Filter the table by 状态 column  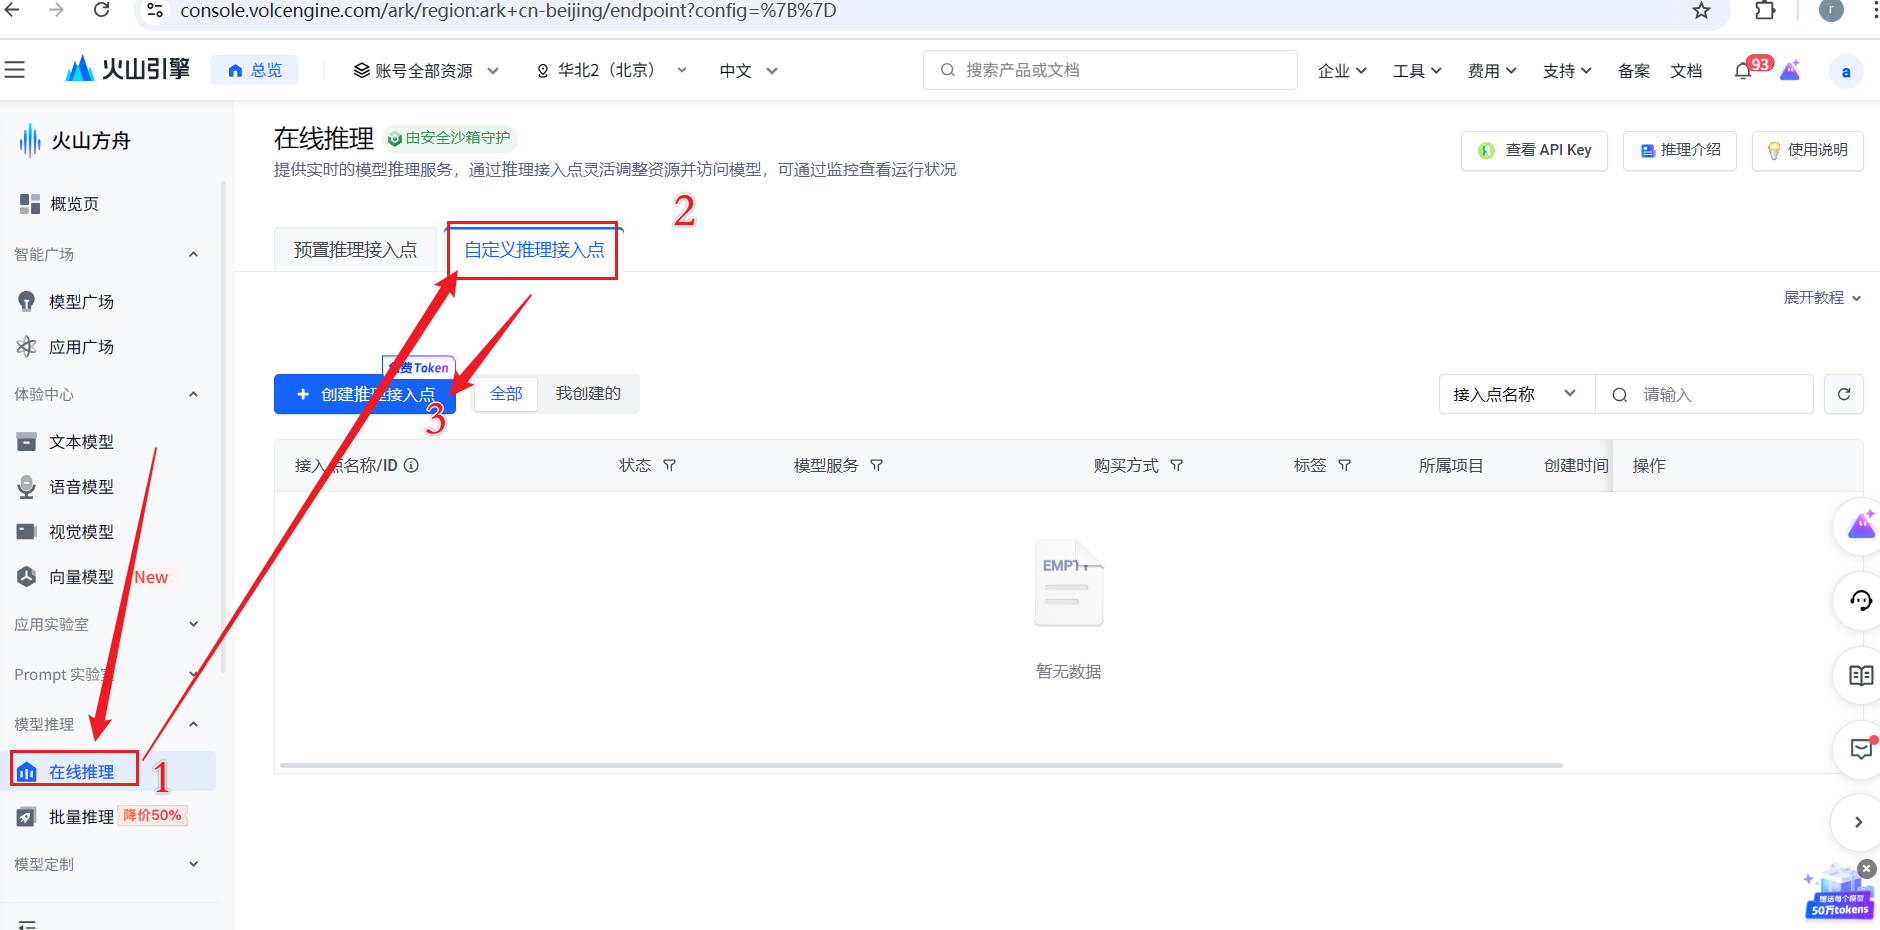tap(670, 465)
